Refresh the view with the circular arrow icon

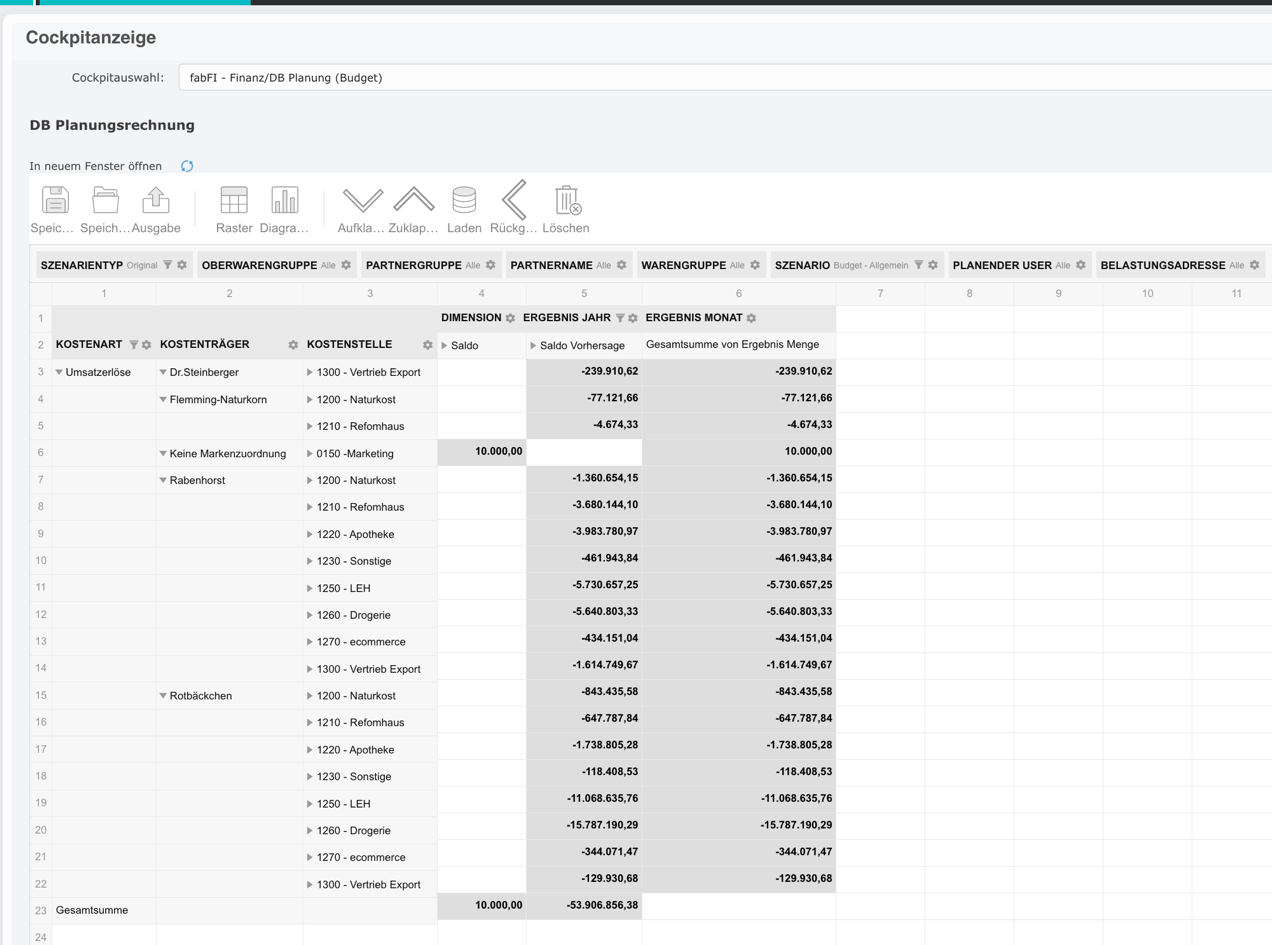pyautogui.click(x=187, y=166)
